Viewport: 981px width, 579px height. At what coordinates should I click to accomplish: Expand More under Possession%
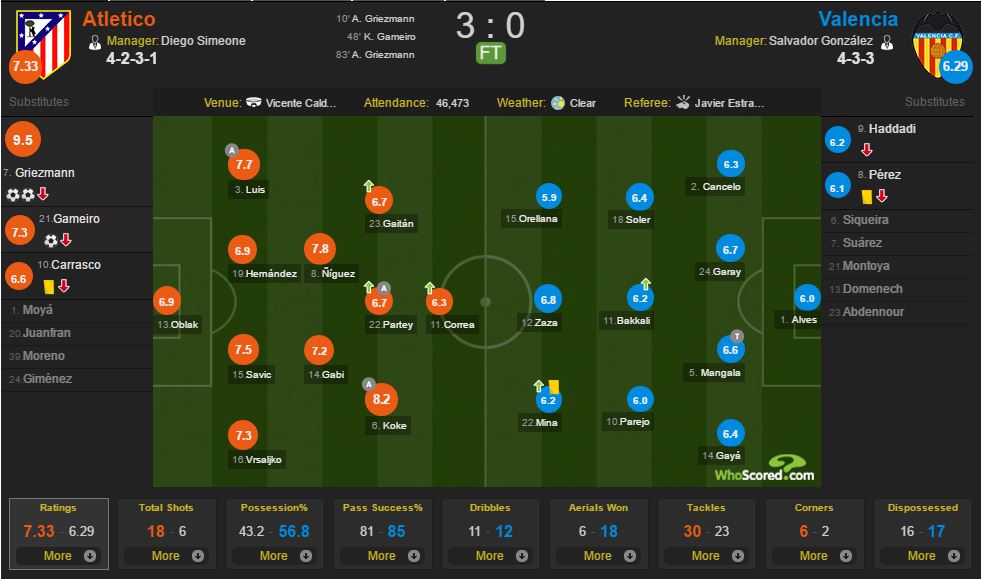[x=274, y=556]
